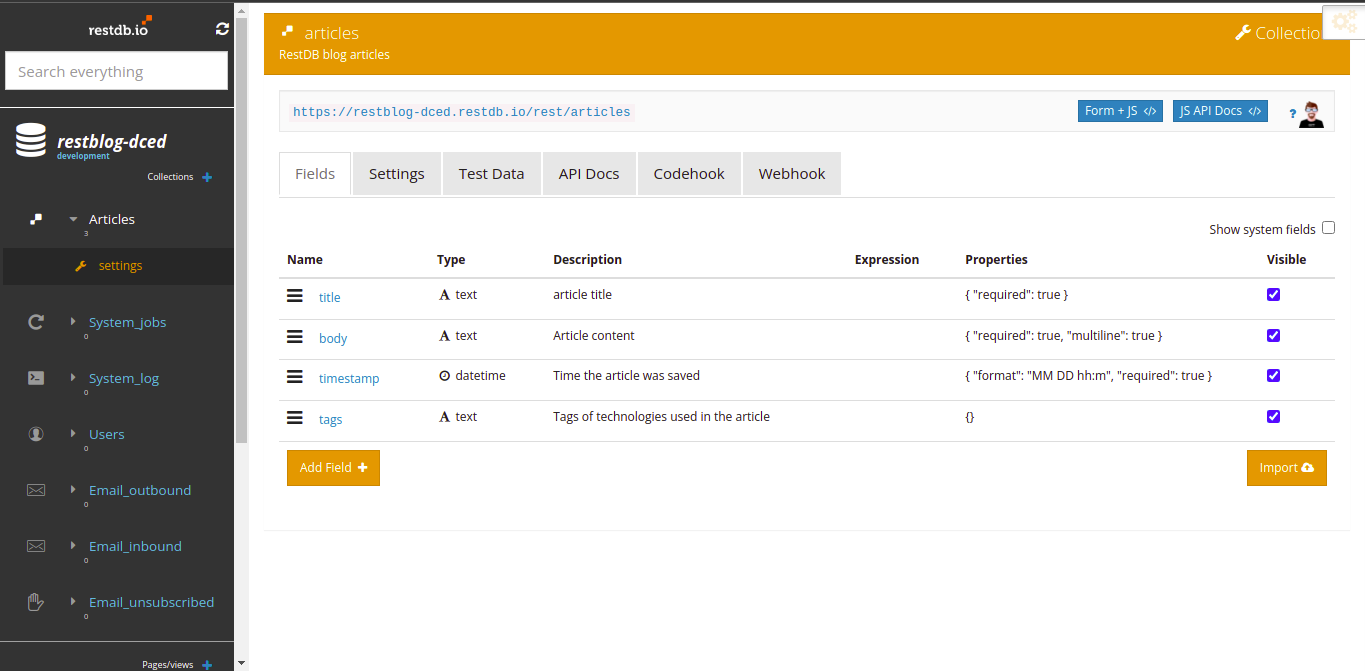The width and height of the screenshot is (1365, 671).
Task: Click the refresh icon beside restdb.io logo
Action: 222,29
